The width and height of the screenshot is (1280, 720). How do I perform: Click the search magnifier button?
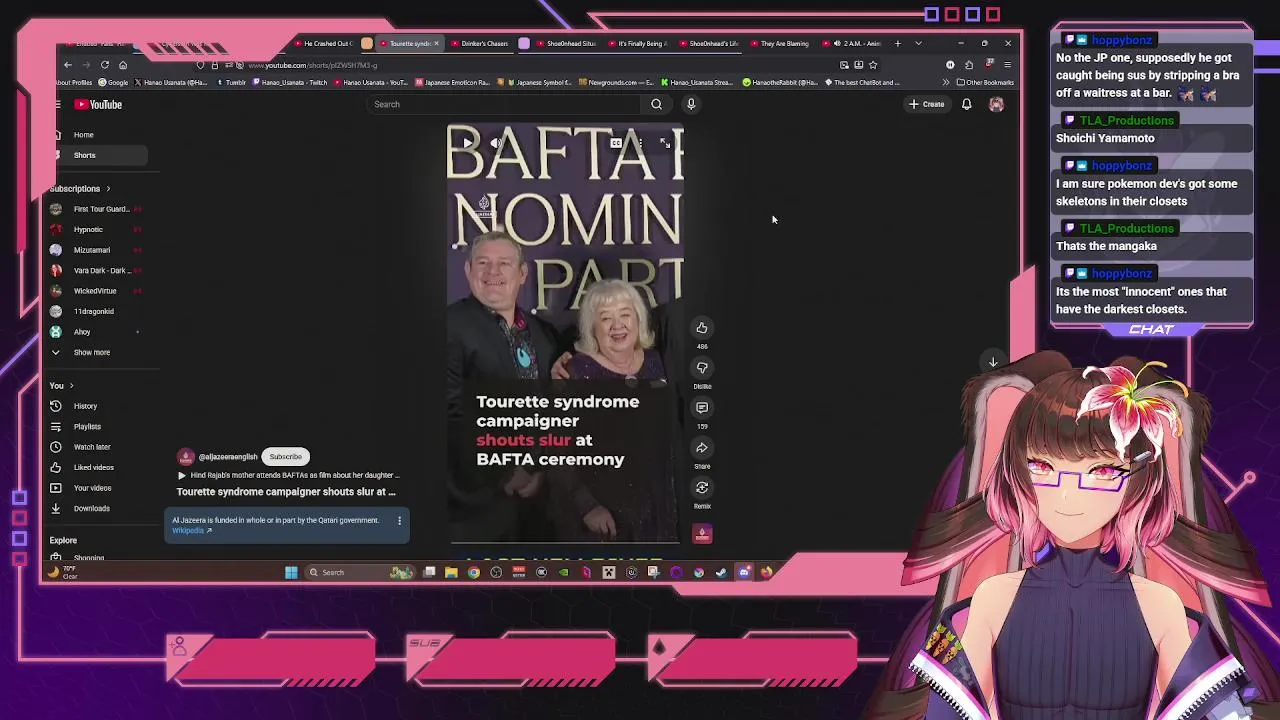[x=656, y=104]
